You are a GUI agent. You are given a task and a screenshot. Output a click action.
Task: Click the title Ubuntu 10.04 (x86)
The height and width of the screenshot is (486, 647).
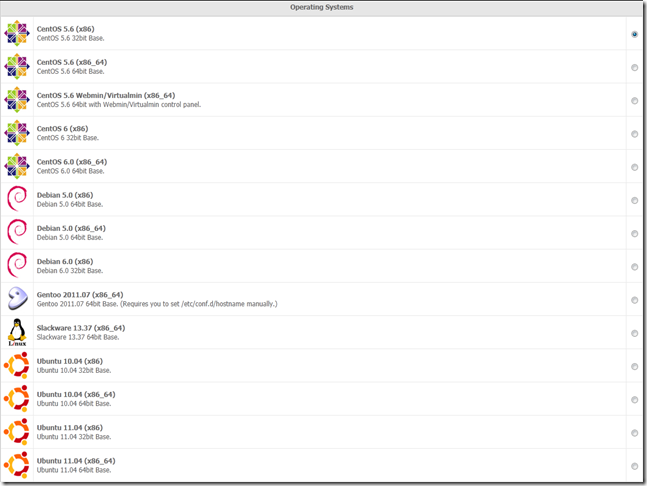coord(70,361)
